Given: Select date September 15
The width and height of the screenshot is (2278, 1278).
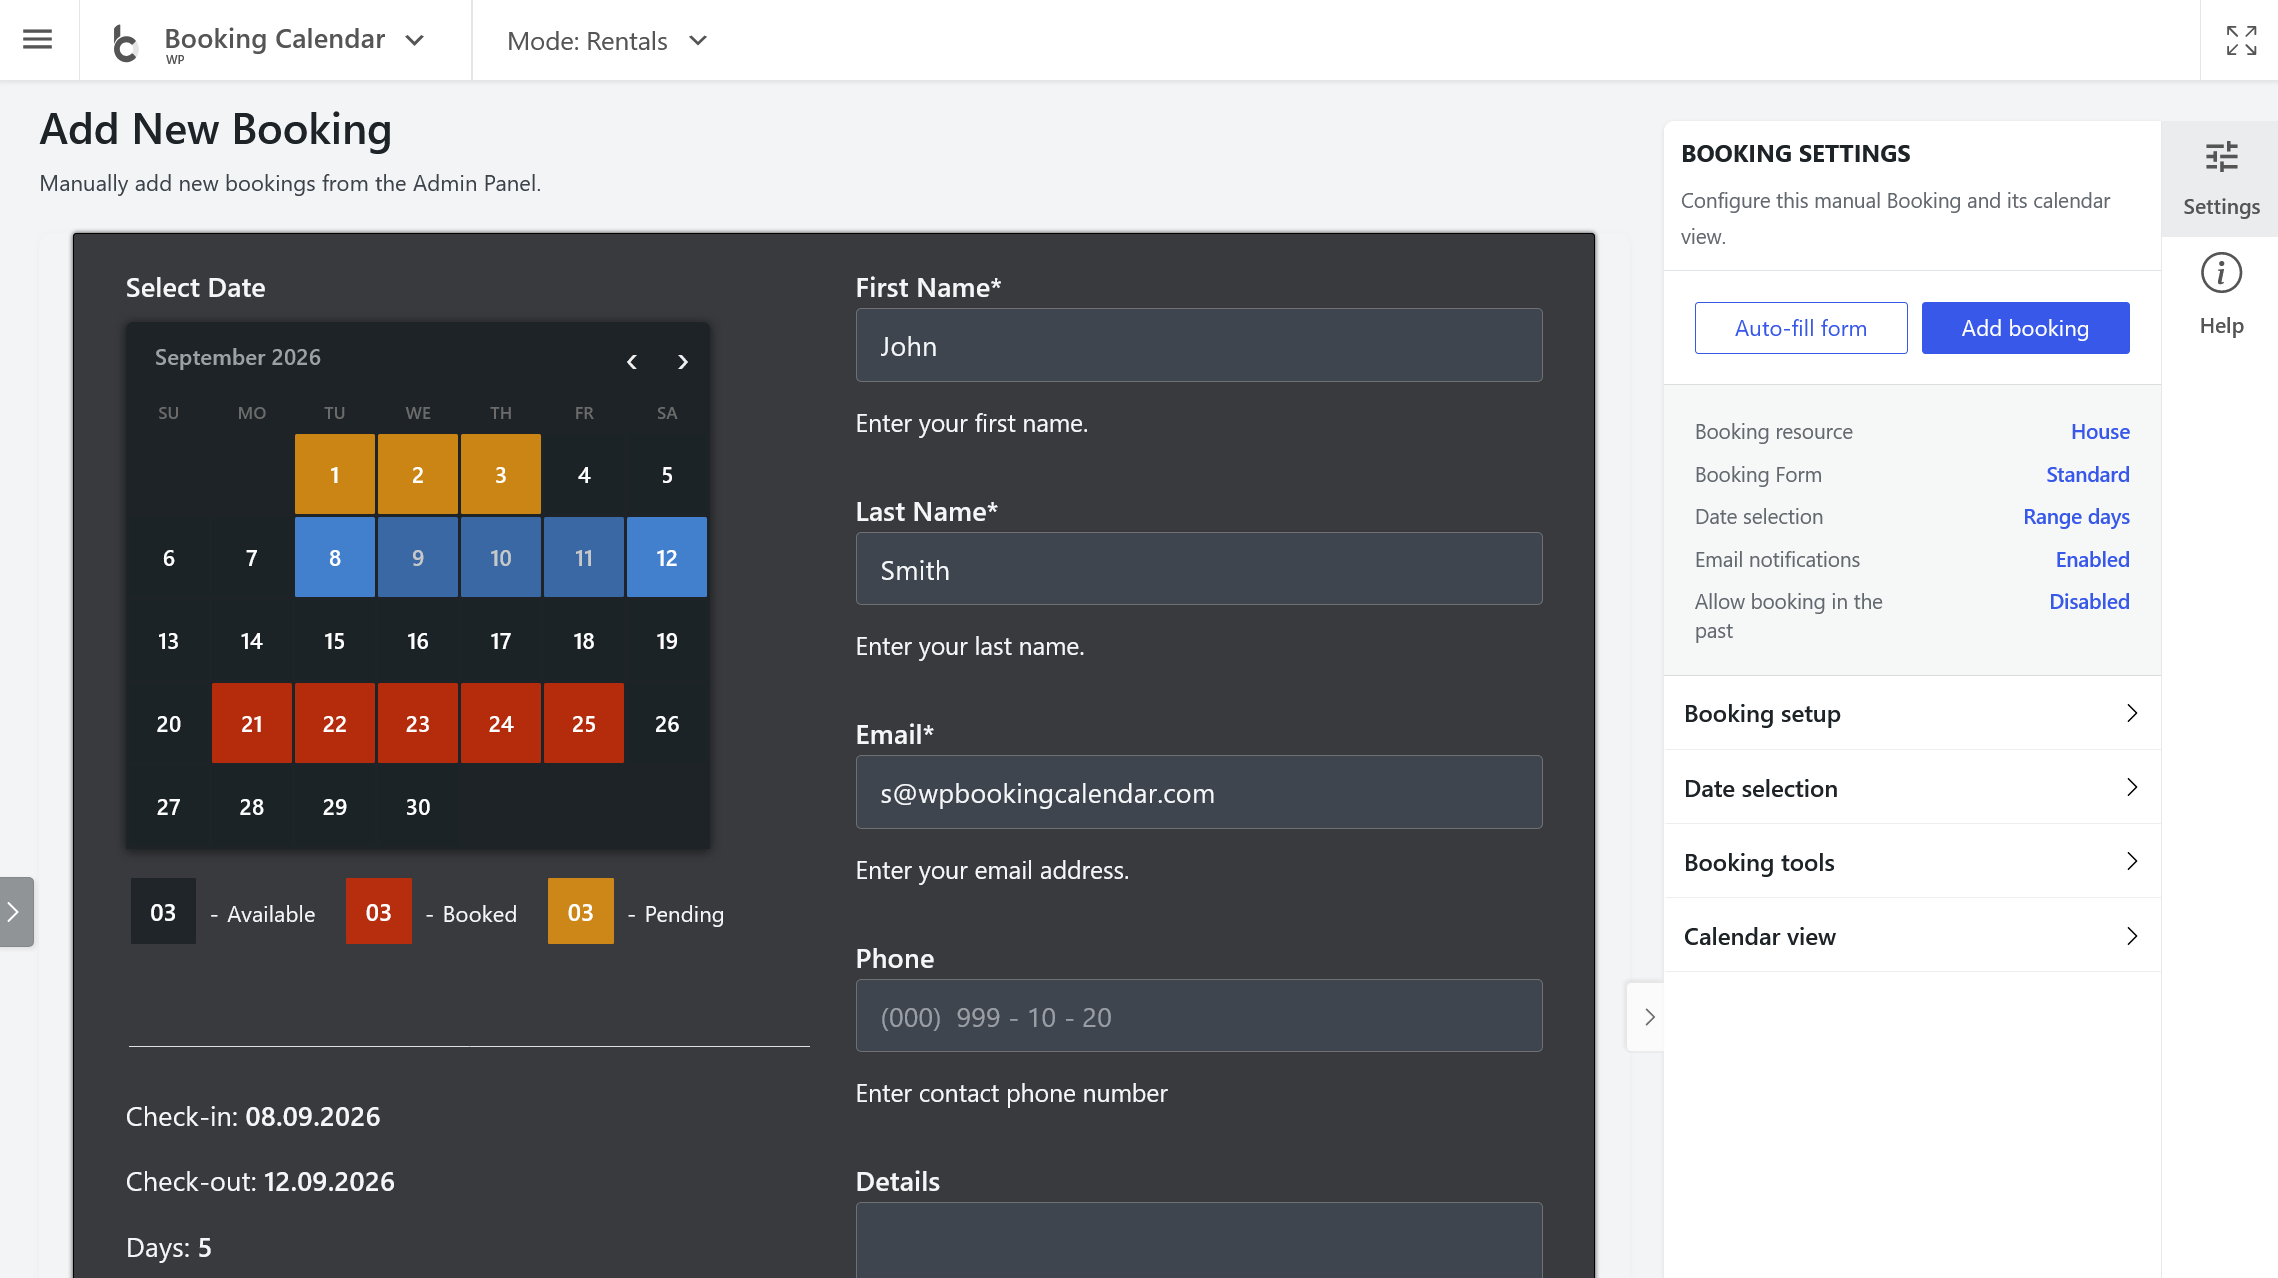Looking at the screenshot, I should coord(335,640).
